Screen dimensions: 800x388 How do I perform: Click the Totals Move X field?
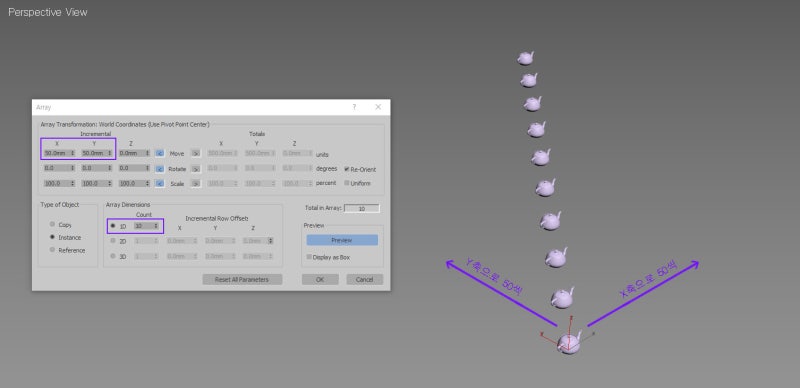coord(221,153)
